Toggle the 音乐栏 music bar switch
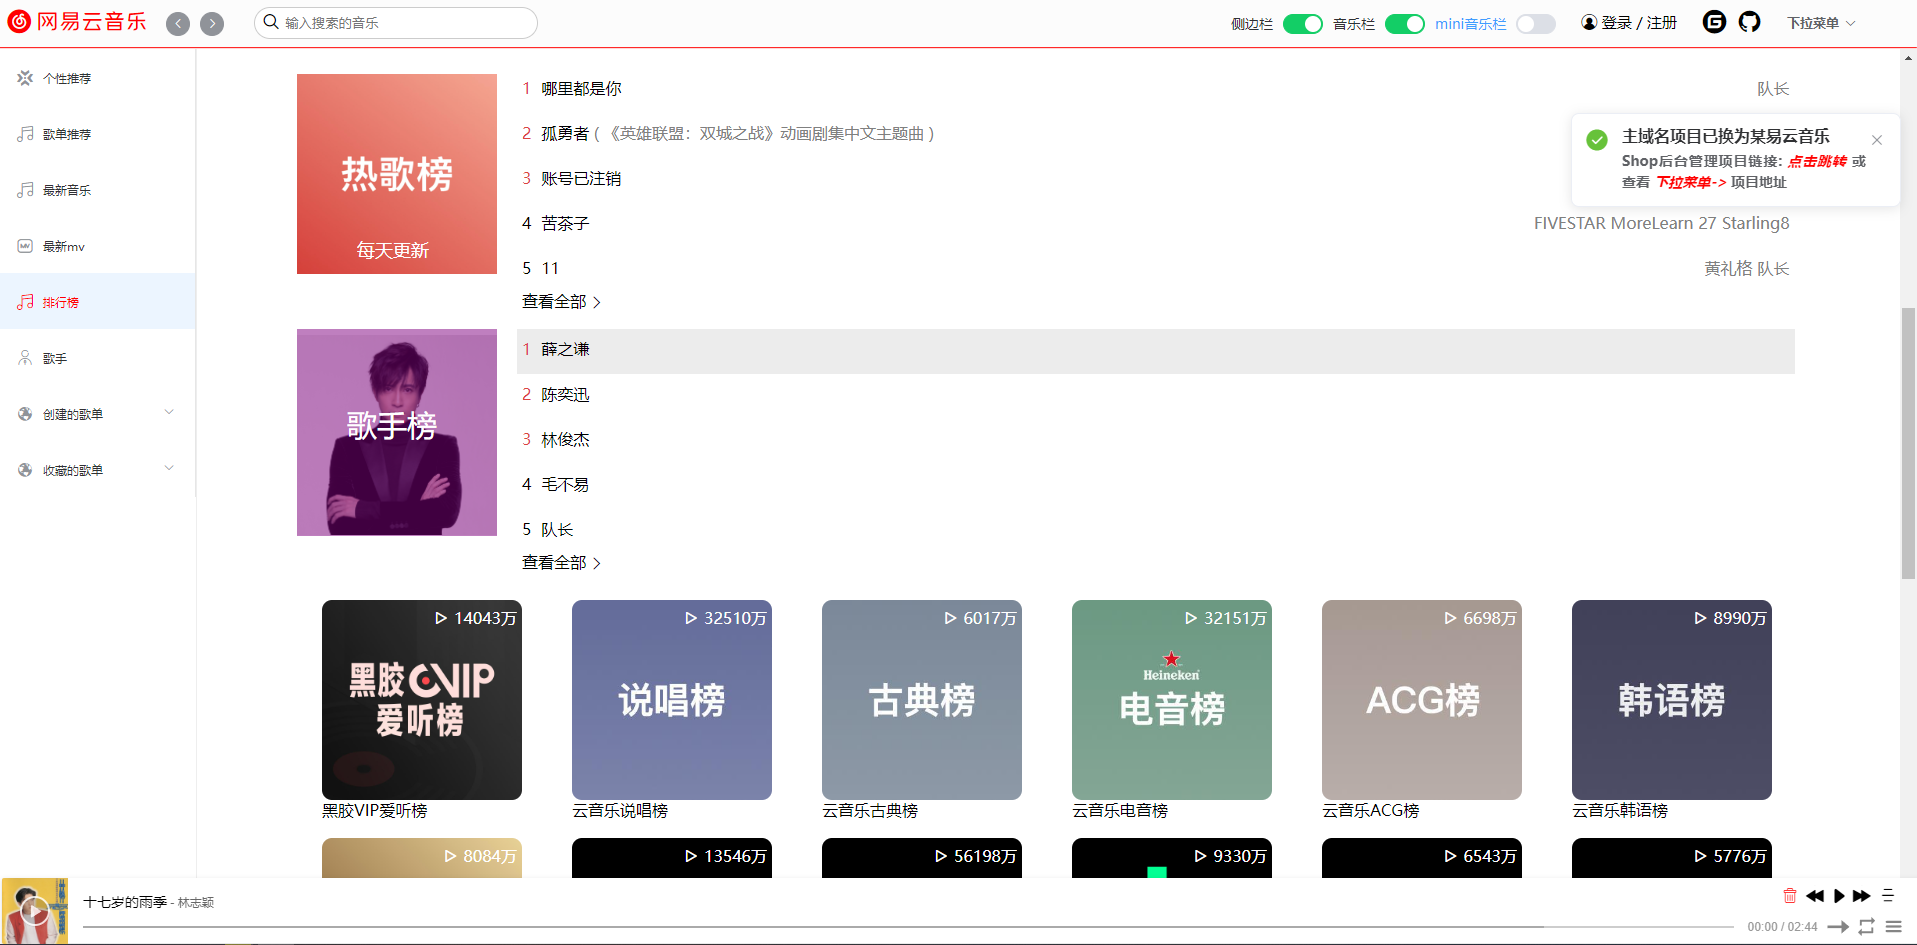The width and height of the screenshot is (1917, 945). pyautogui.click(x=1404, y=24)
